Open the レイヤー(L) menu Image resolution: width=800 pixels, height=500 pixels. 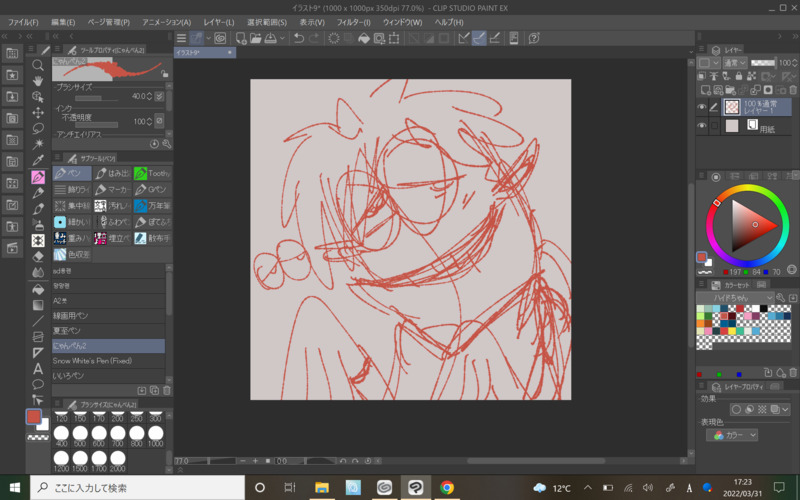coord(218,22)
